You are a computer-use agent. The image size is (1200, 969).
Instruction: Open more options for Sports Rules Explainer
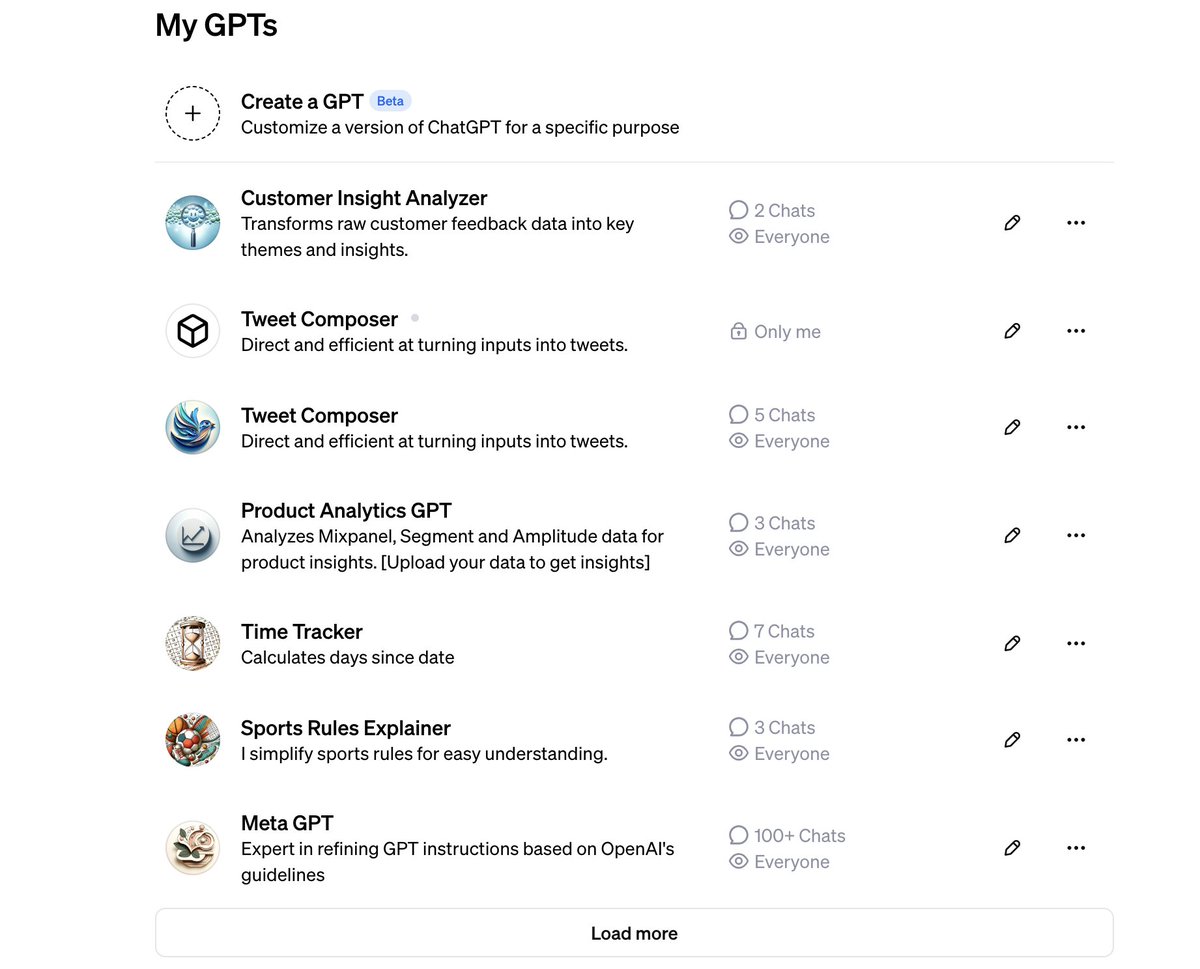tap(1076, 740)
